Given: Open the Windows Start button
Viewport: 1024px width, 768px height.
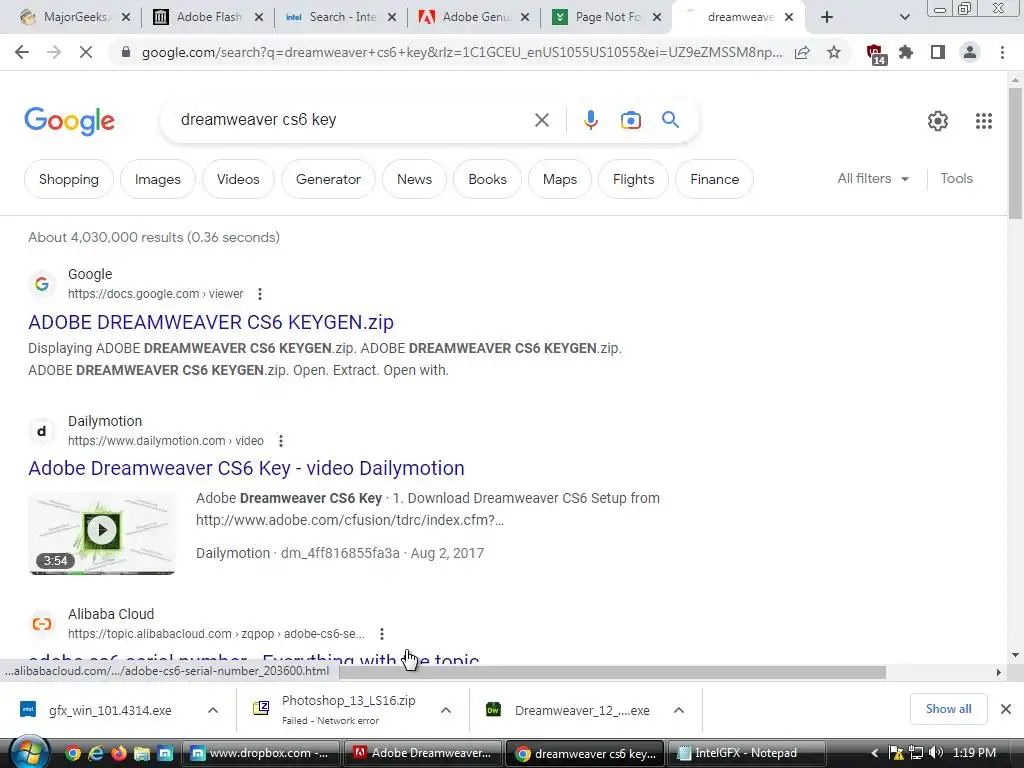Looking at the screenshot, I should (x=27, y=753).
